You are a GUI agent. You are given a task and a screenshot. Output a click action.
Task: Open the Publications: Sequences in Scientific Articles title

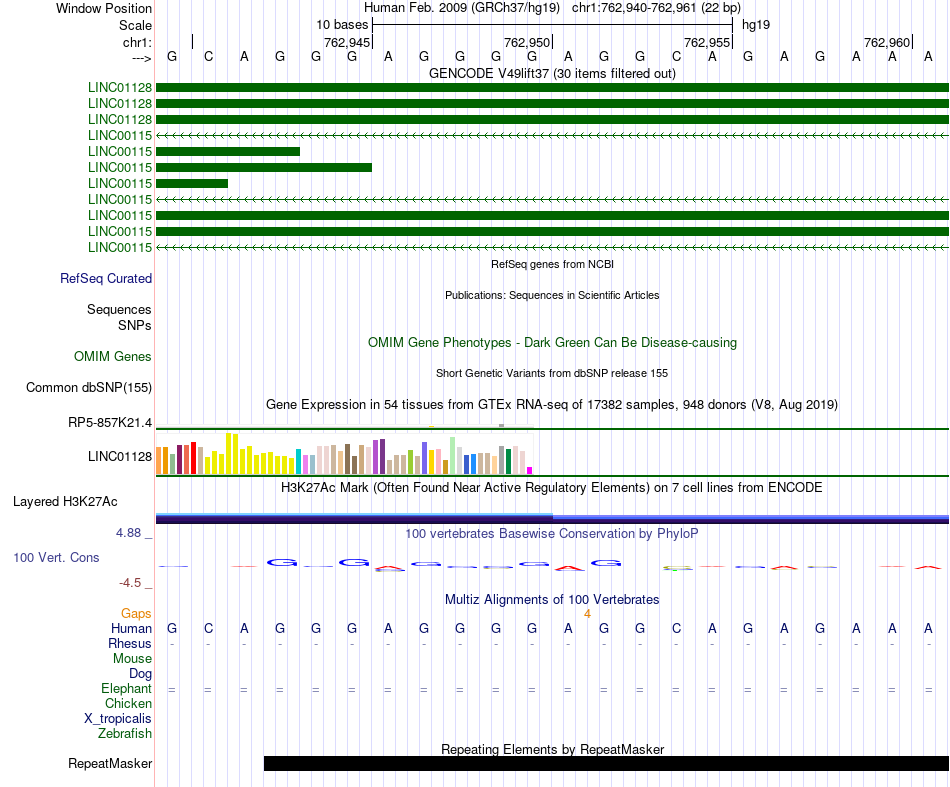coord(552,295)
